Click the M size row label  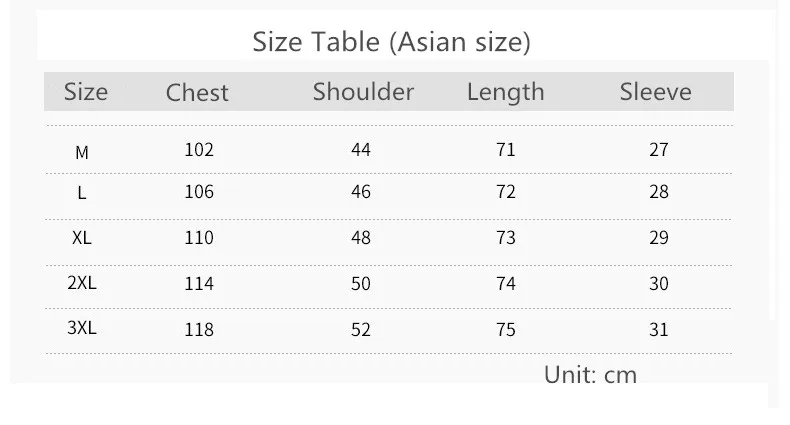82,153
